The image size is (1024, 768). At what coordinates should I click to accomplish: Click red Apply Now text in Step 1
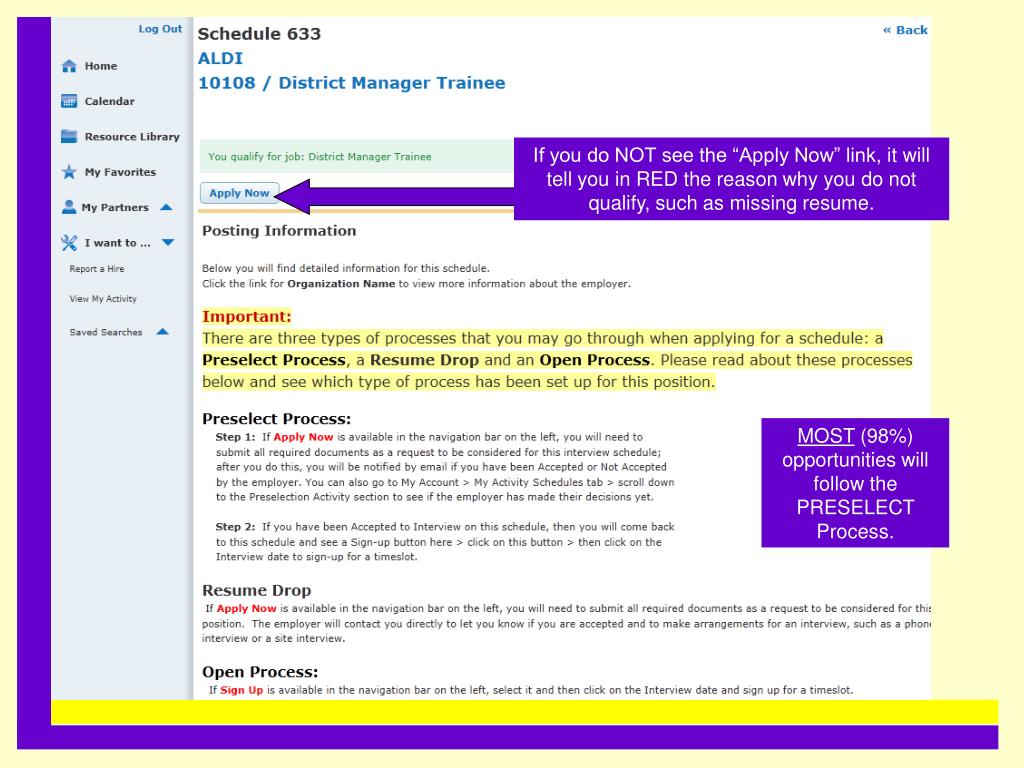pos(303,437)
